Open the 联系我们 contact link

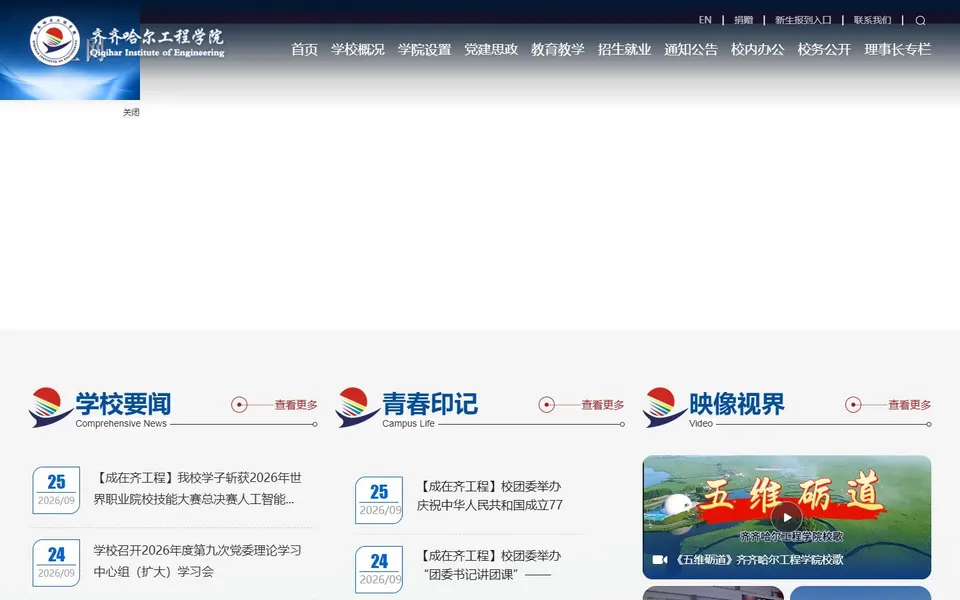(872, 20)
